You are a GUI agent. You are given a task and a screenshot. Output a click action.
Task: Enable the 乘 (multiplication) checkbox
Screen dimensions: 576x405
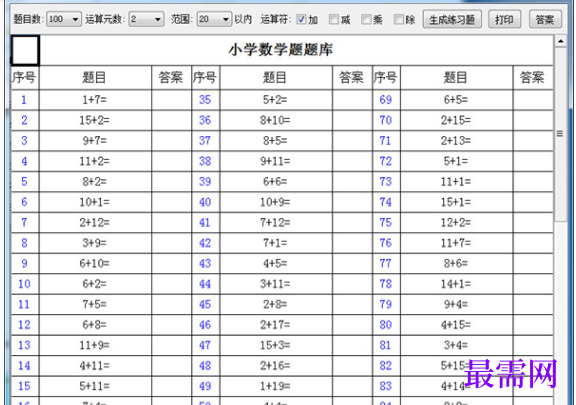[x=366, y=19]
